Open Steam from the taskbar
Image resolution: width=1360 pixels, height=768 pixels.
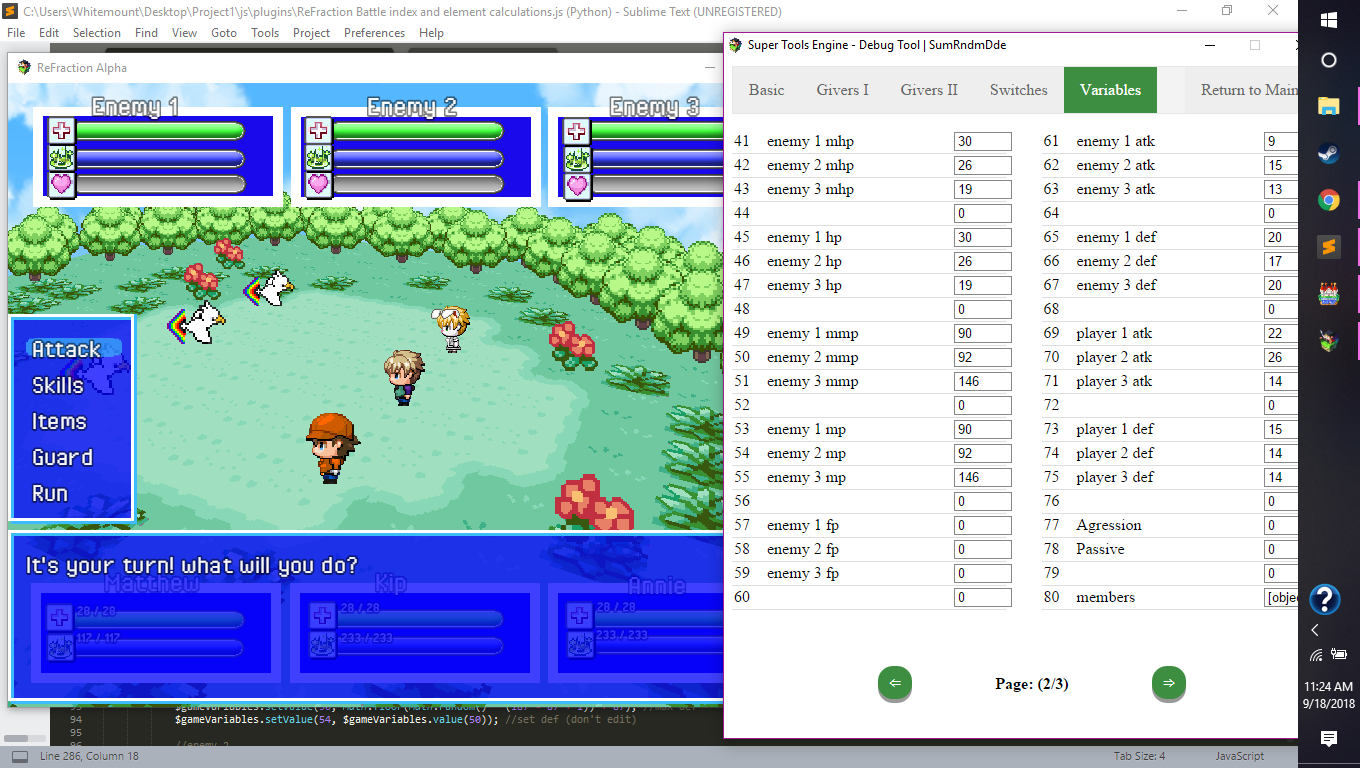click(x=1328, y=153)
